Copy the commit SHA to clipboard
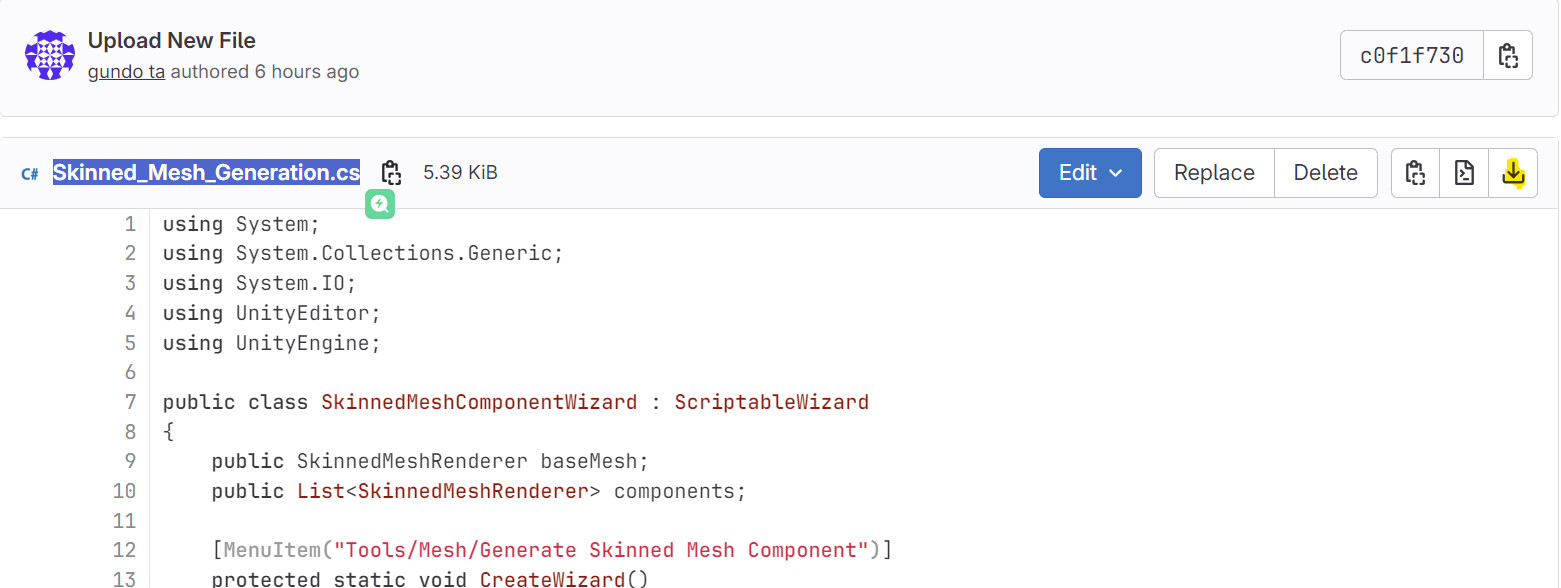1561x588 pixels. pyautogui.click(x=1508, y=56)
